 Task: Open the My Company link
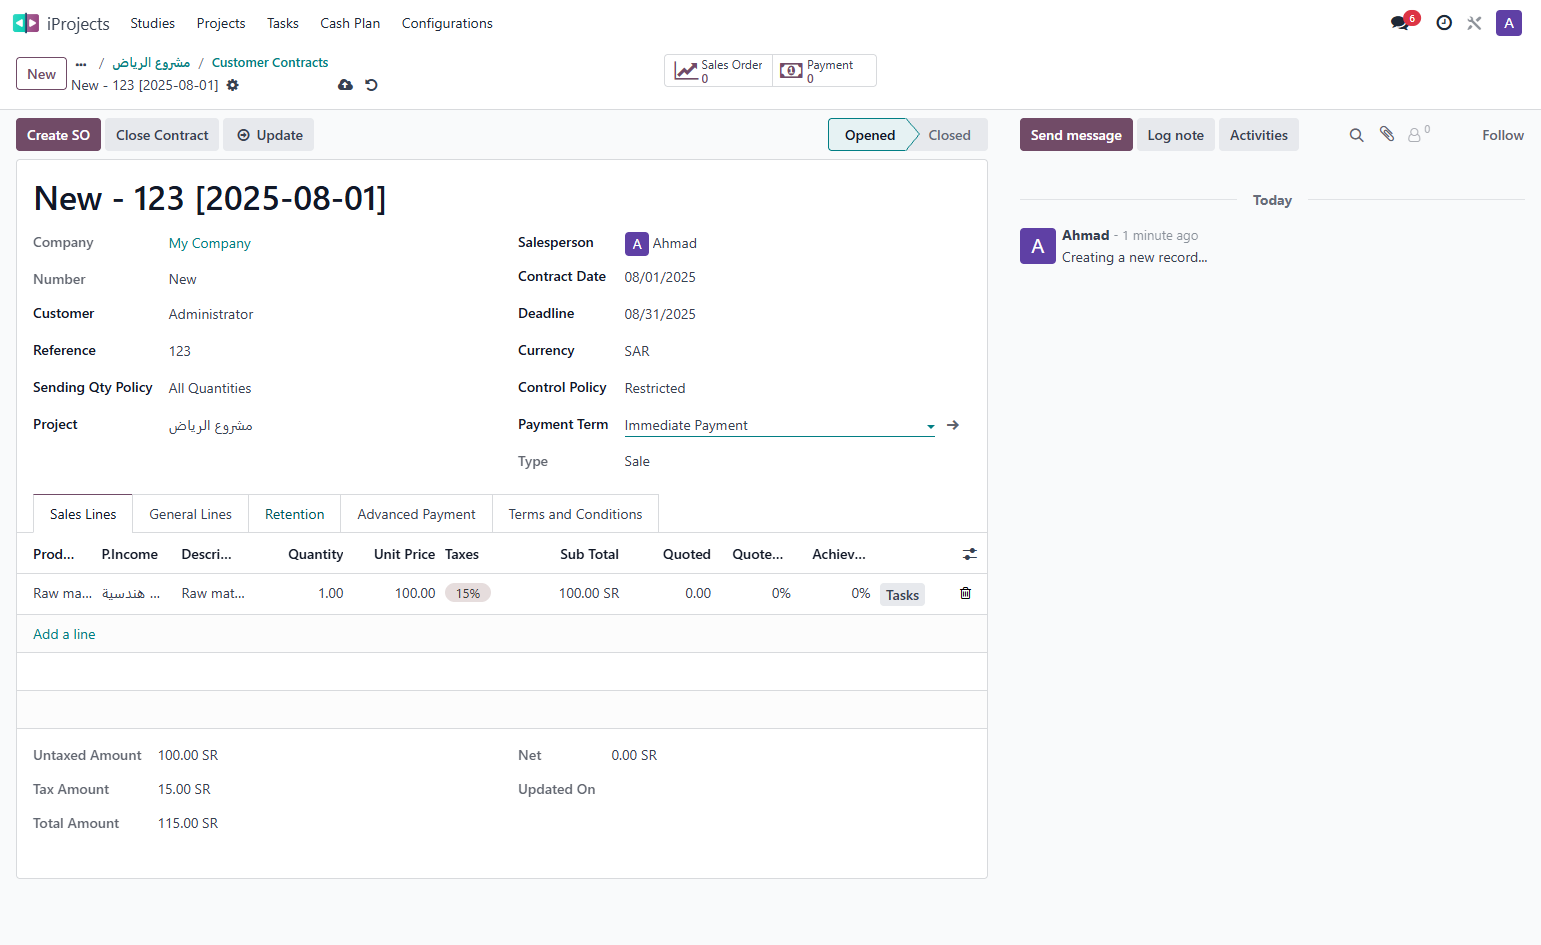click(210, 243)
